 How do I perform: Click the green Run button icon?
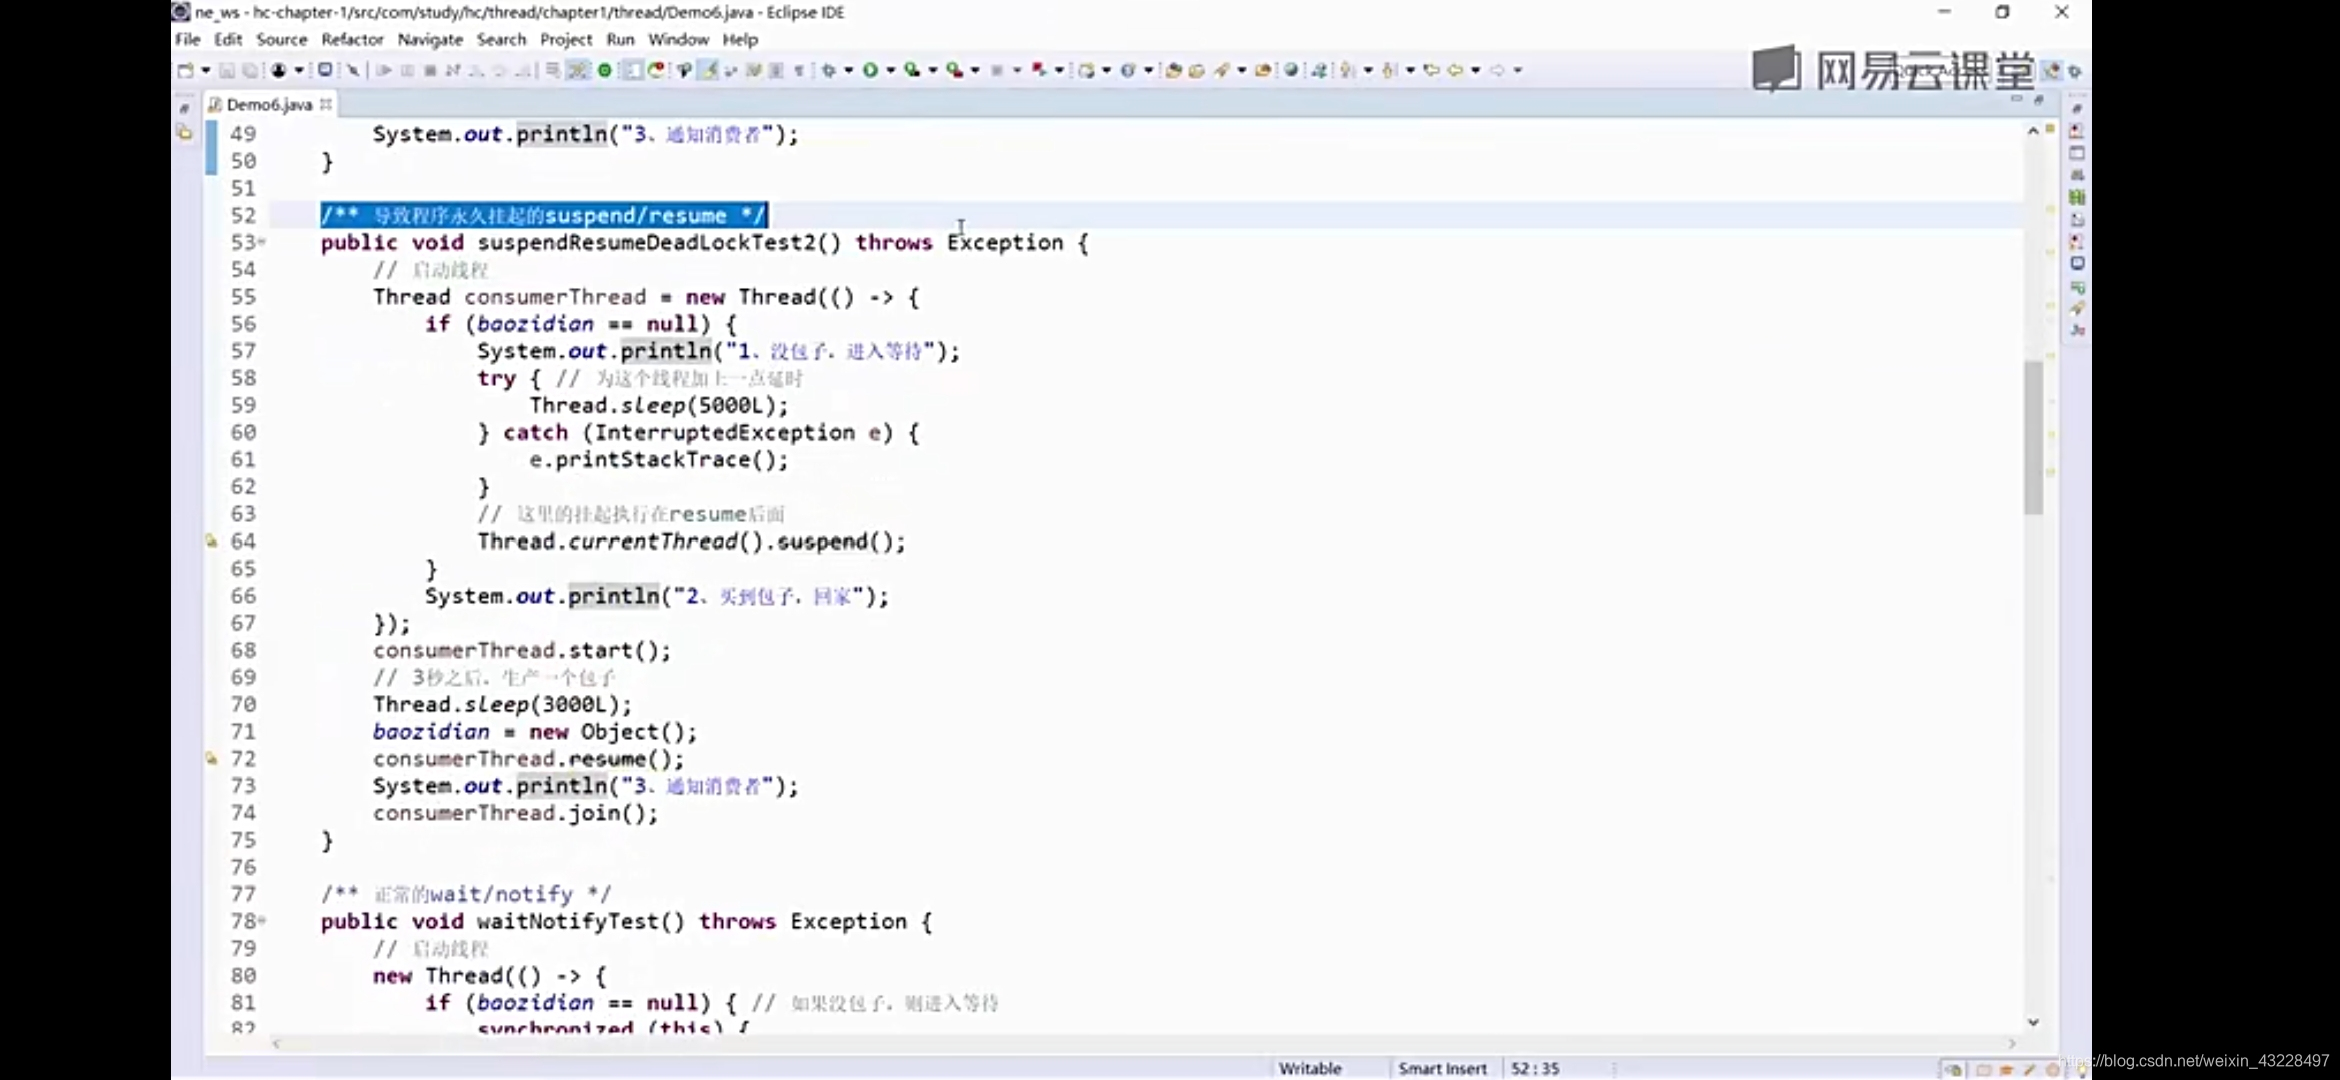point(870,70)
